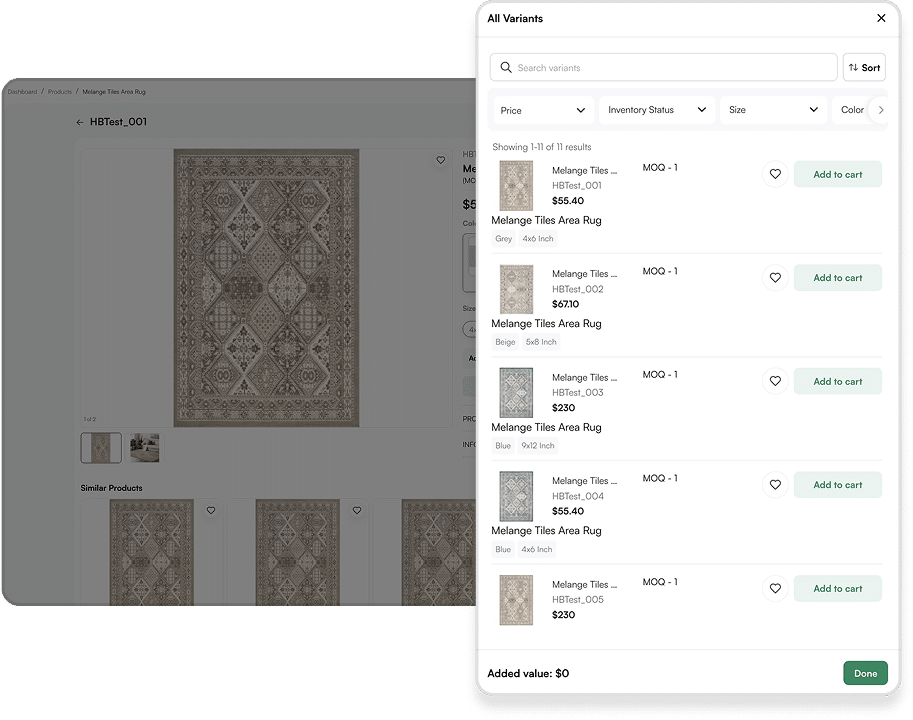The image size is (913, 720).
Task: Select the room scene gallery thumbnail
Action: (144, 448)
